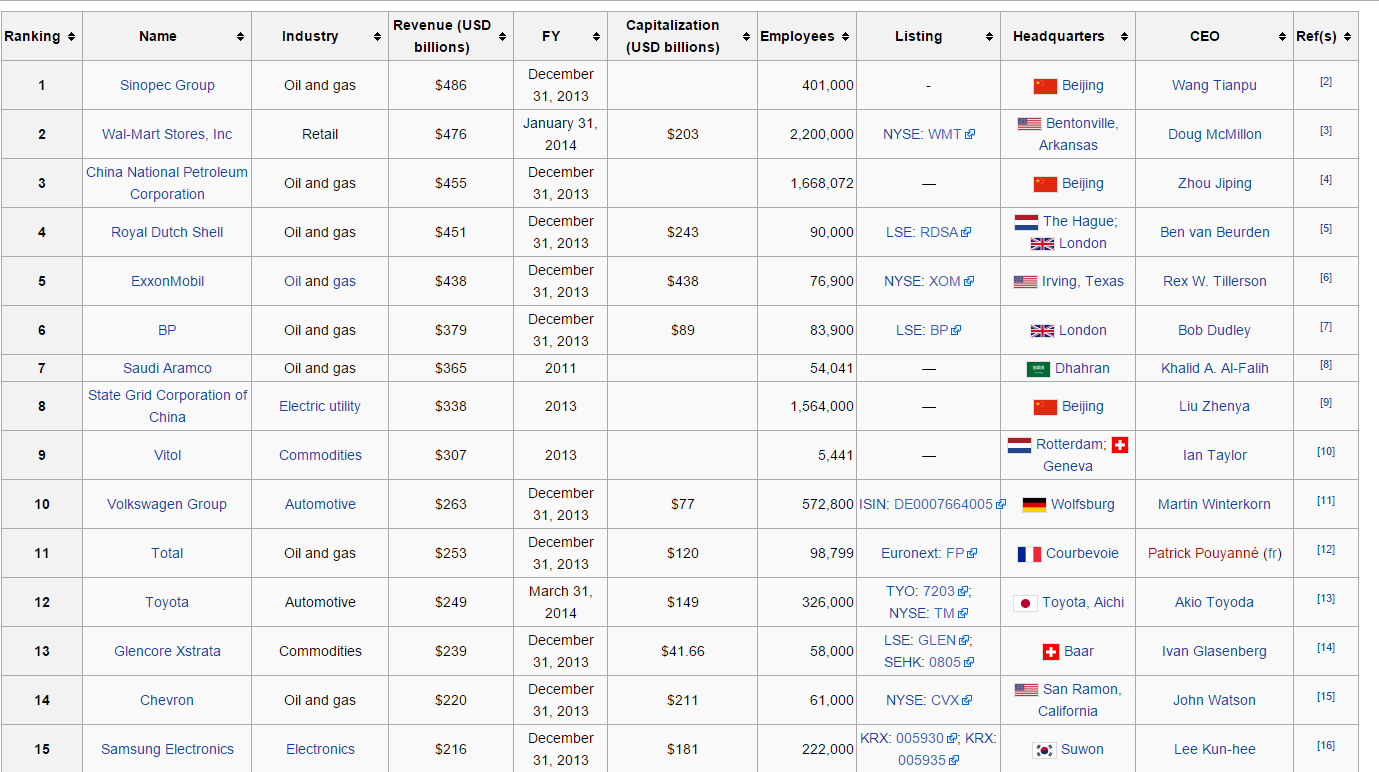Open Geneva headquarters link
1379x772 pixels.
pos(1068,466)
